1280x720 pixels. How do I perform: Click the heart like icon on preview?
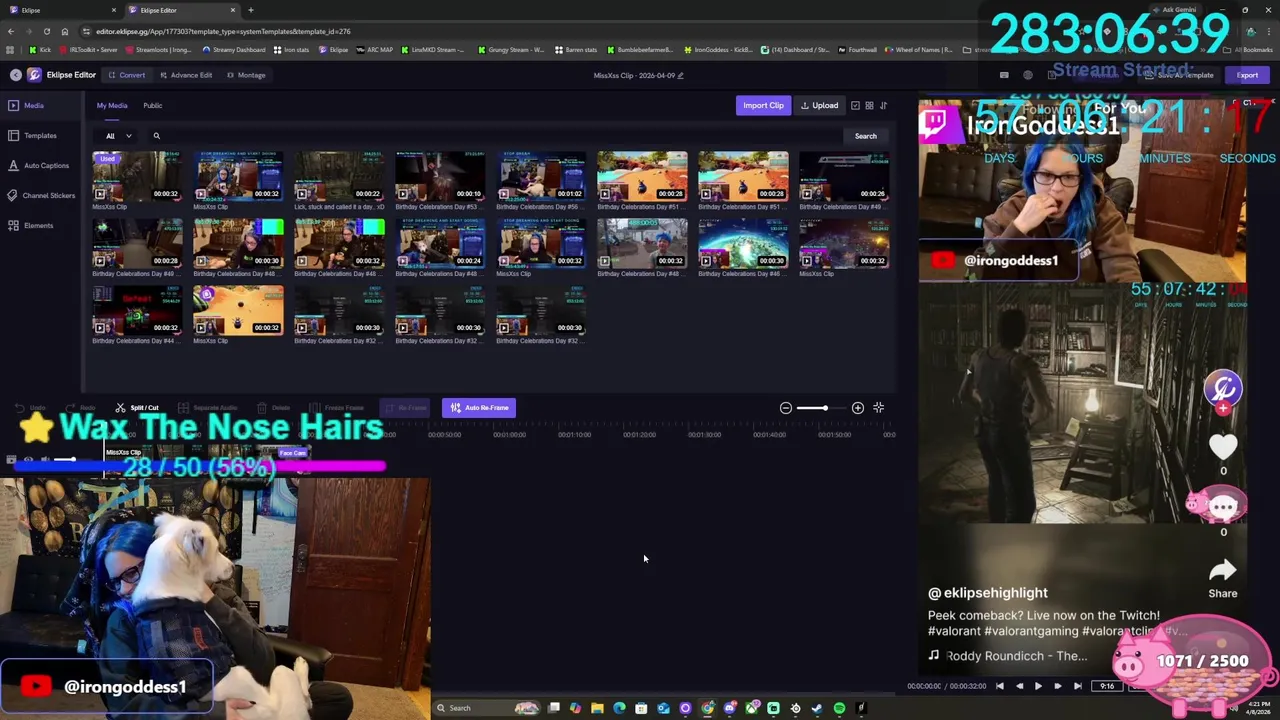[x=1223, y=446]
